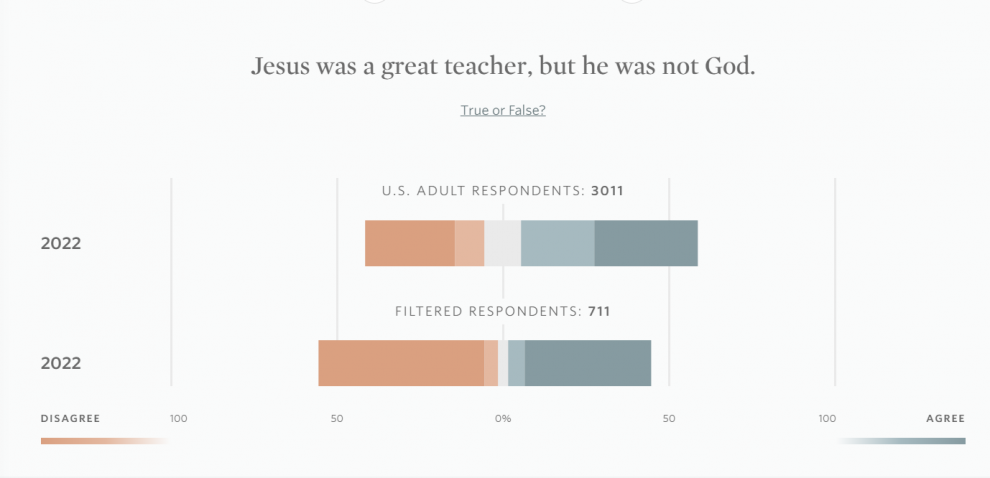990x478 pixels.
Task: Click light blue segment in U.S. adults bar
Action: point(557,243)
